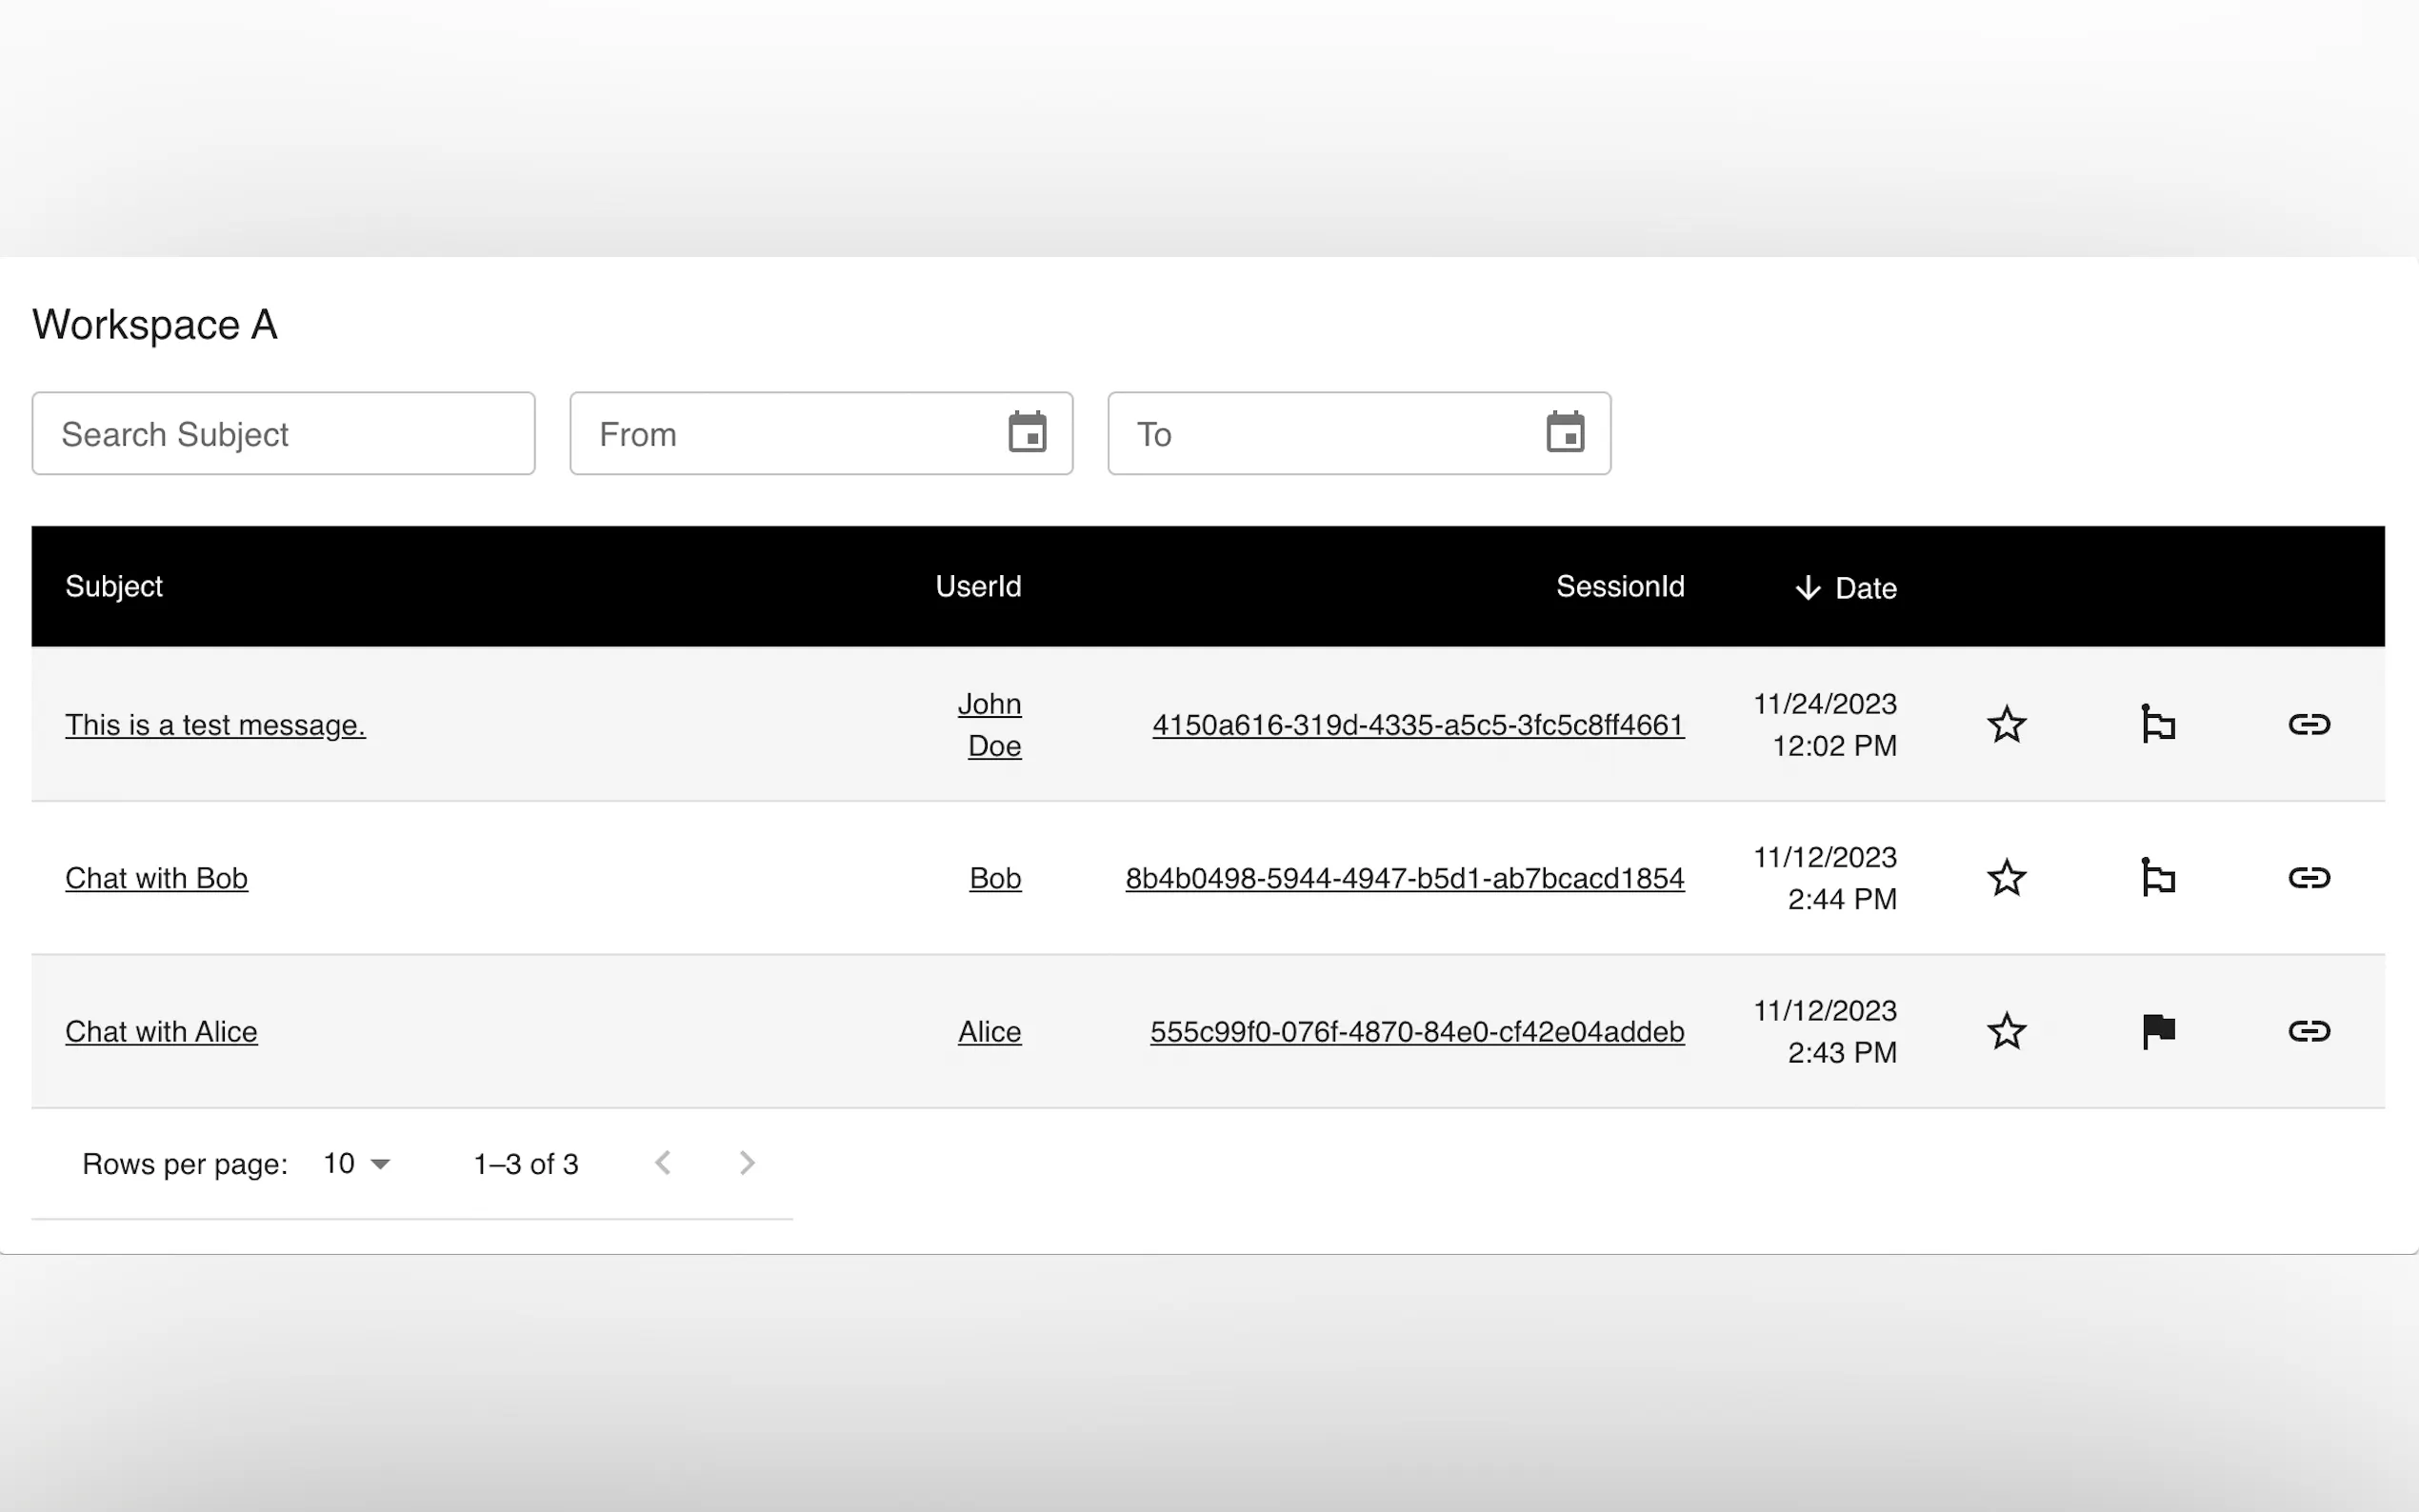Sort by the Subject column header
Screen dimensions: 2419x1512
coord(114,586)
